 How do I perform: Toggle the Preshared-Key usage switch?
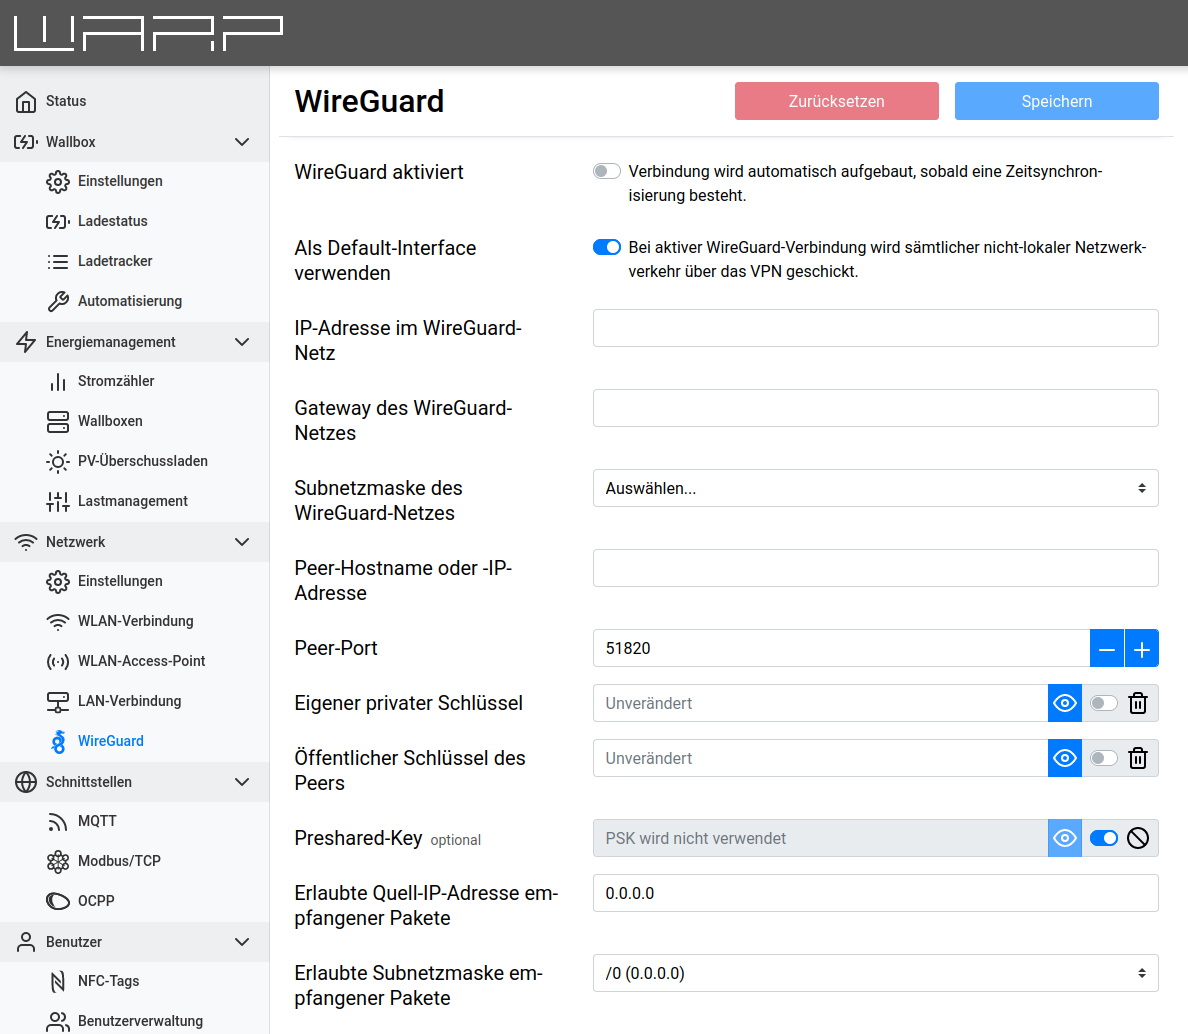point(1103,838)
